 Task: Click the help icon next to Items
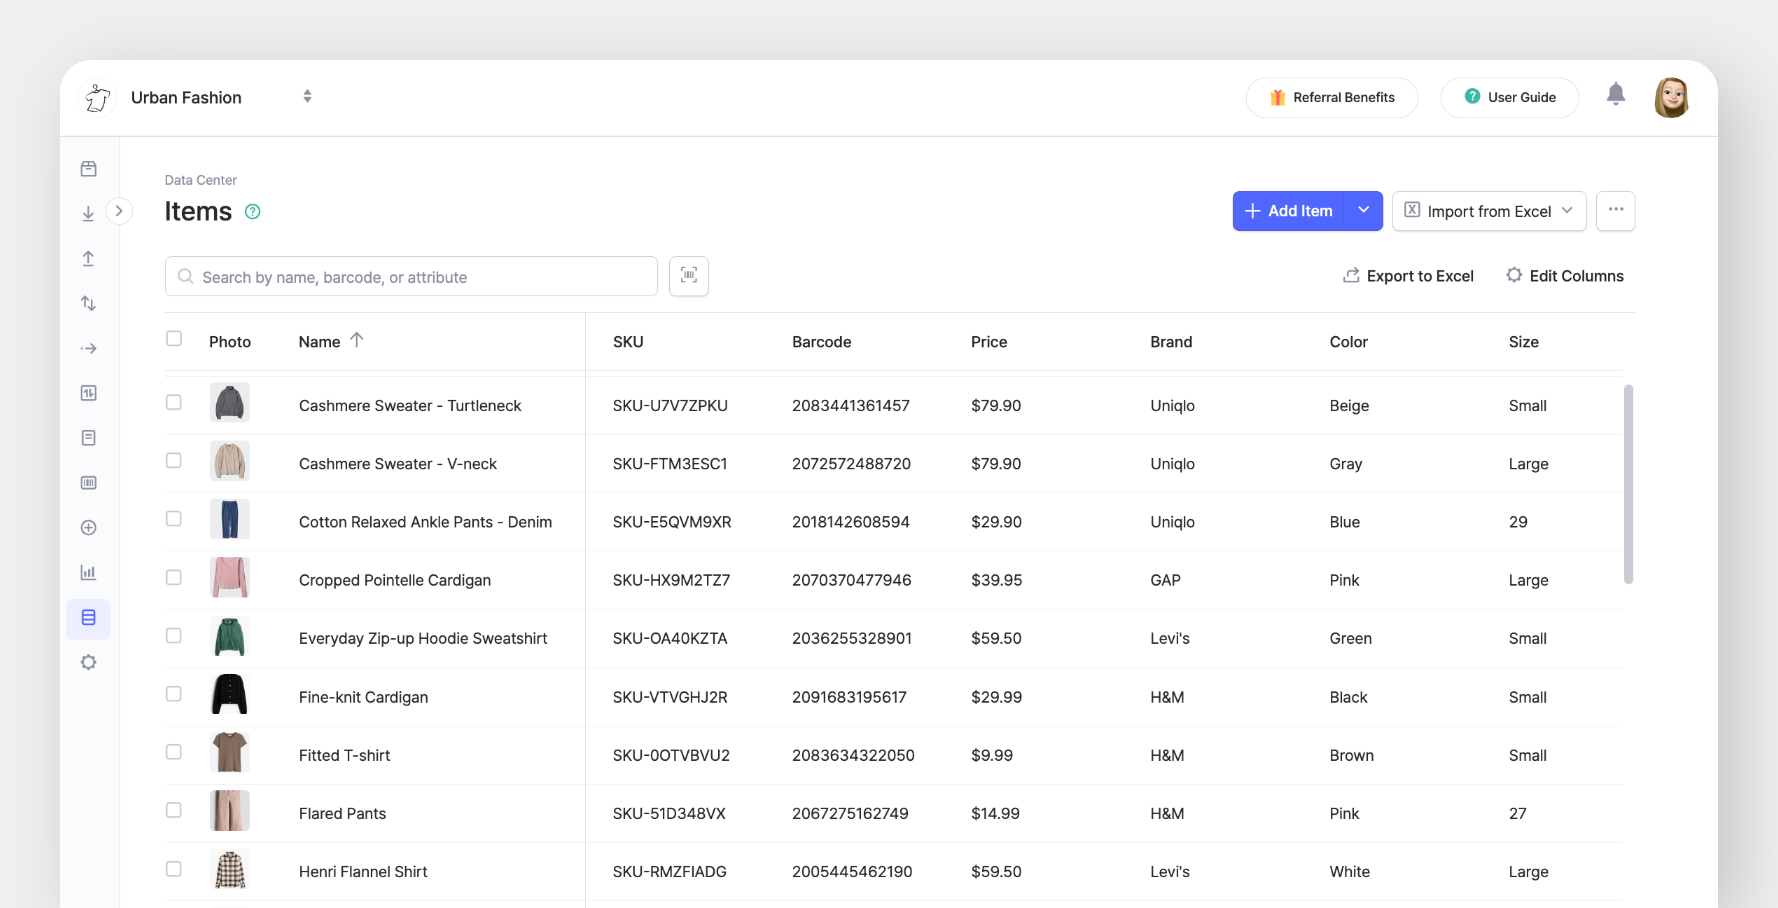click(253, 212)
